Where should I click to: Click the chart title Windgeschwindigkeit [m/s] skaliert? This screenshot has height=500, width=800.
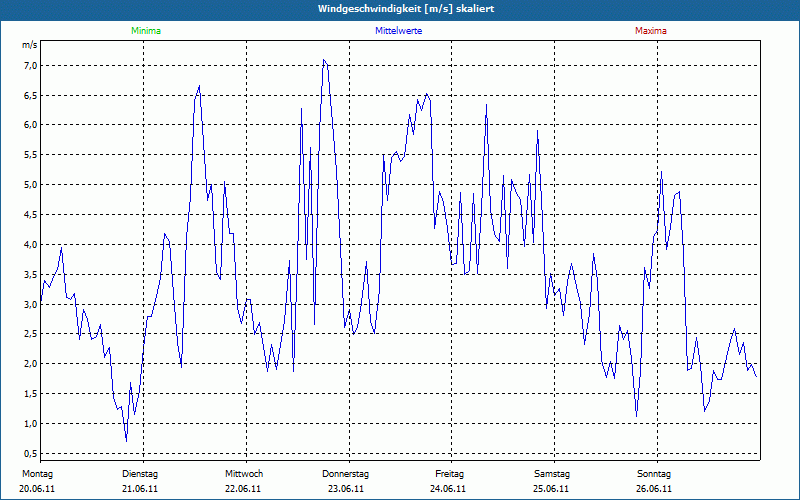(406, 9)
